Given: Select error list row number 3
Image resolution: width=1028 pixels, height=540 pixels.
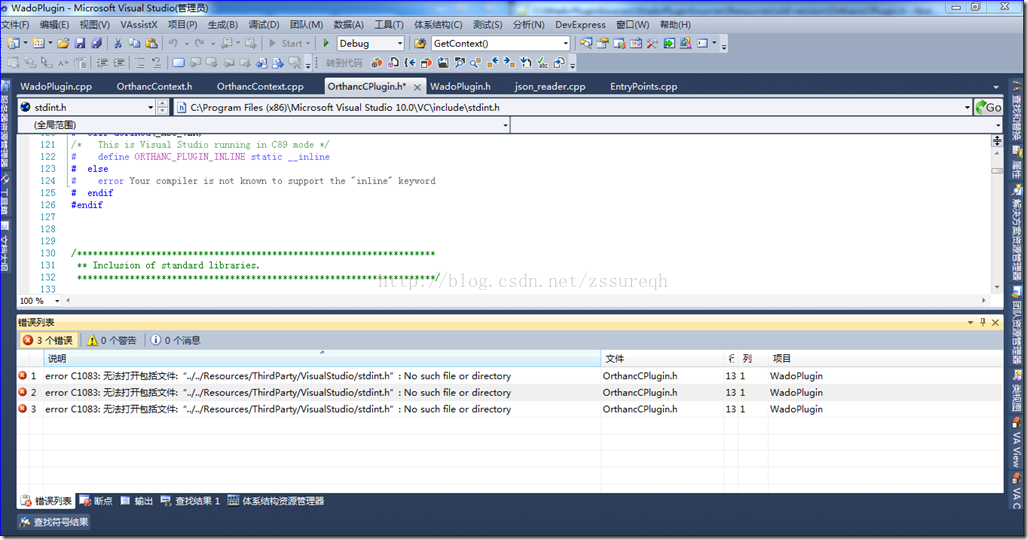Looking at the screenshot, I should point(510,409).
